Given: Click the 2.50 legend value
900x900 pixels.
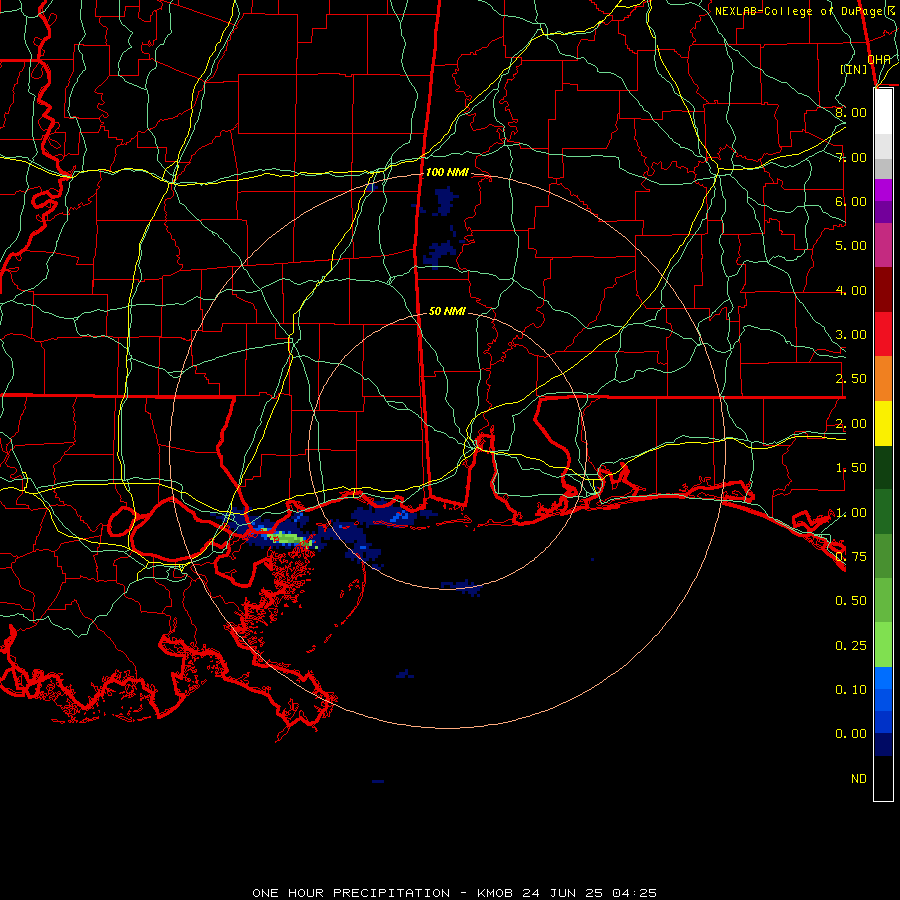Looking at the screenshot, I should (851, 379).
